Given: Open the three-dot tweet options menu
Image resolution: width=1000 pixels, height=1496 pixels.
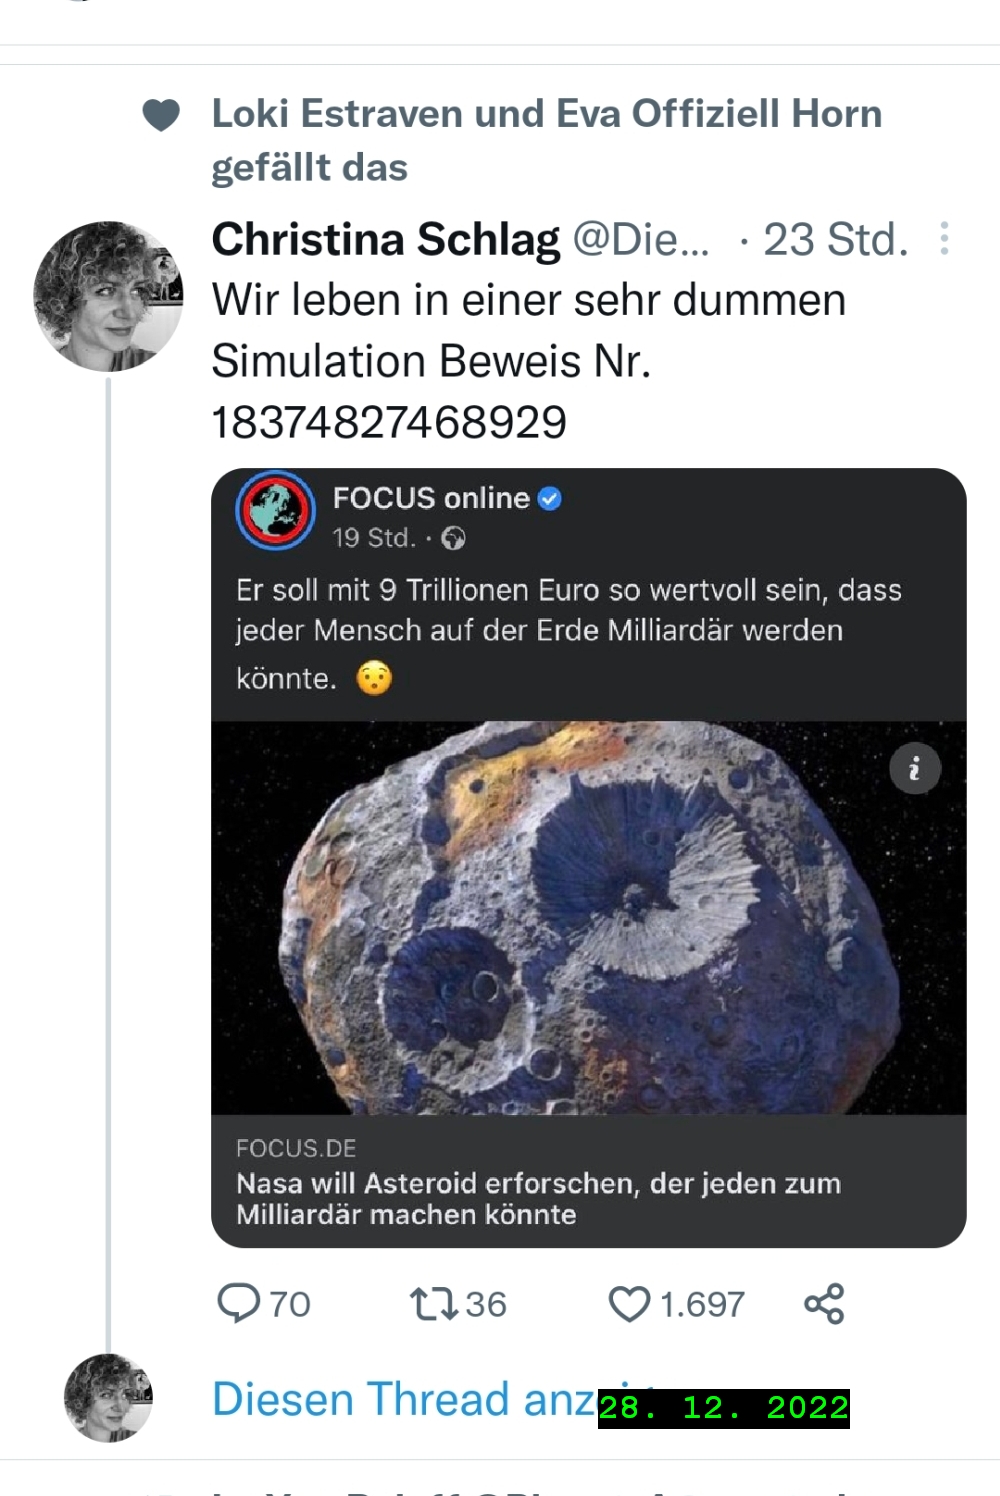Looking at the screenshot, I should [x=944, y=239].
